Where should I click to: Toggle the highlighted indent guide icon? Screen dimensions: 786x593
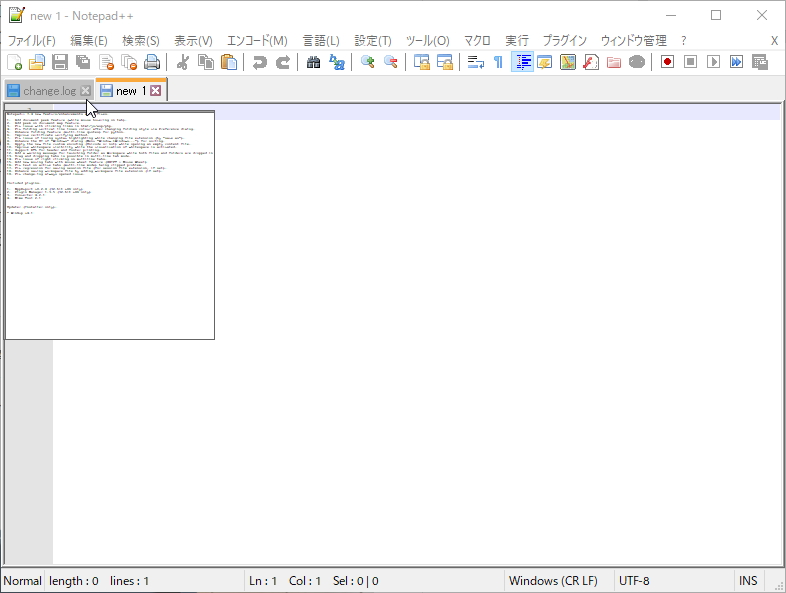click(522, 62)
